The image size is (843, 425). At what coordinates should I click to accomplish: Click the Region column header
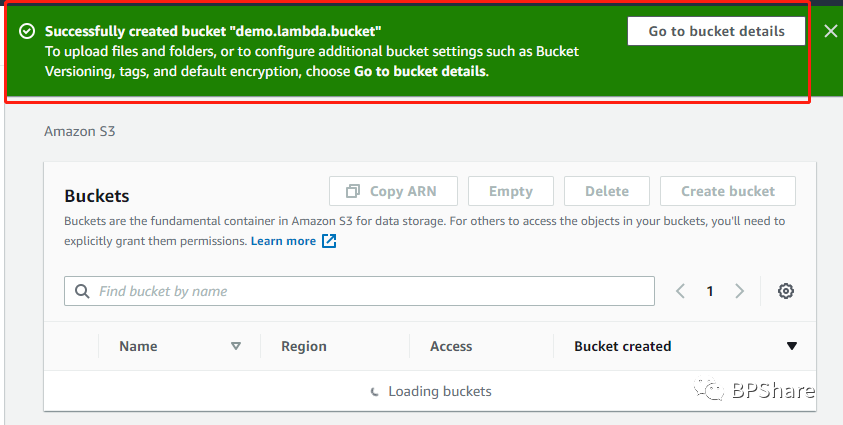tap(304, 346)
